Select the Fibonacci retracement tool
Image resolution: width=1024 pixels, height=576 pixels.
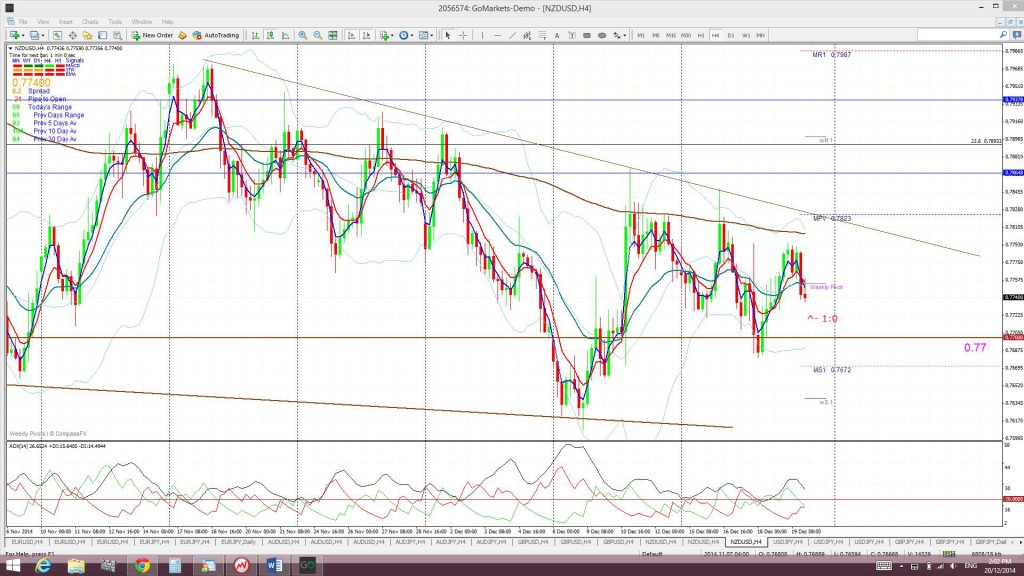pos(542,35)
